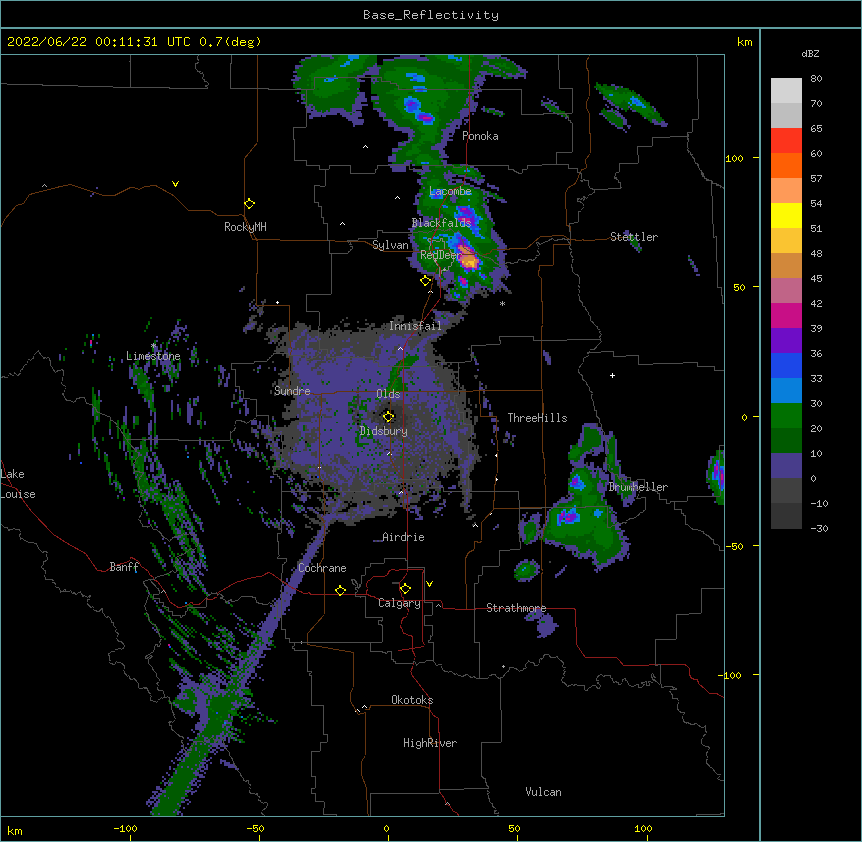Click the 80 value in the dBZ legend
The height and width of the screenshot is (842, 862).
click(x=816, y=79)
